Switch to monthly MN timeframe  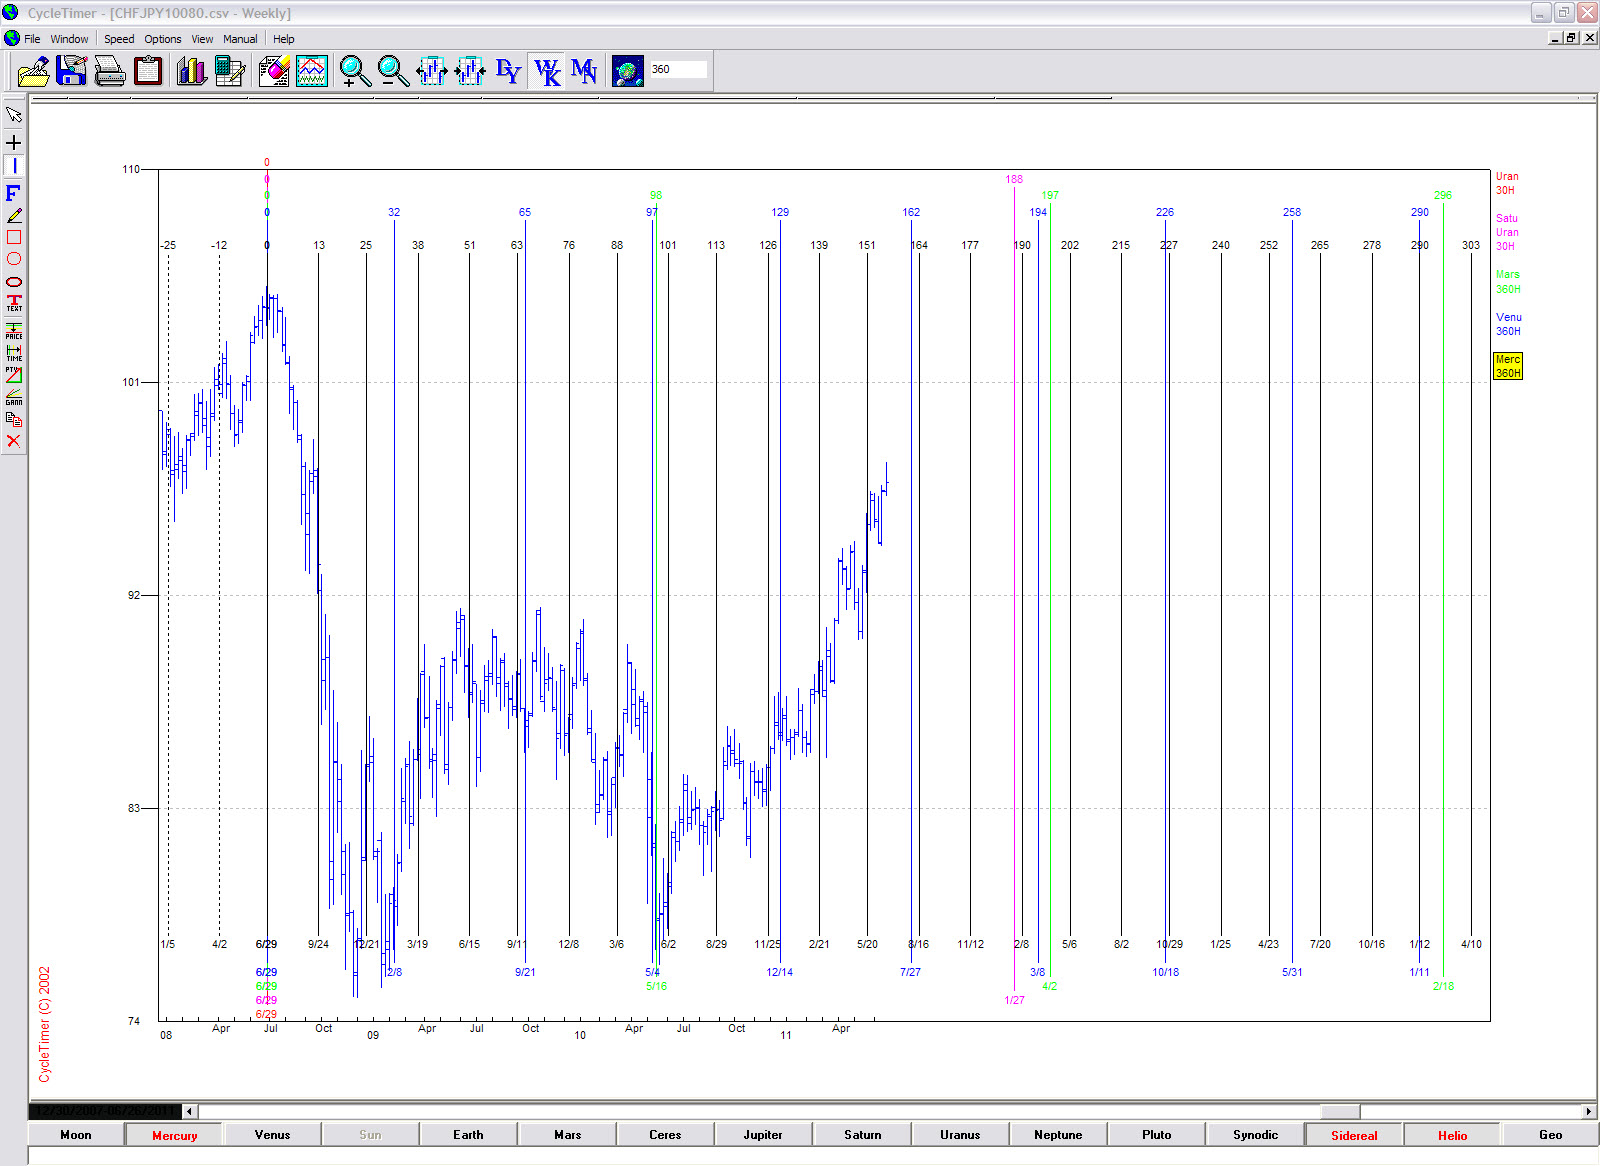pos(584,71)
